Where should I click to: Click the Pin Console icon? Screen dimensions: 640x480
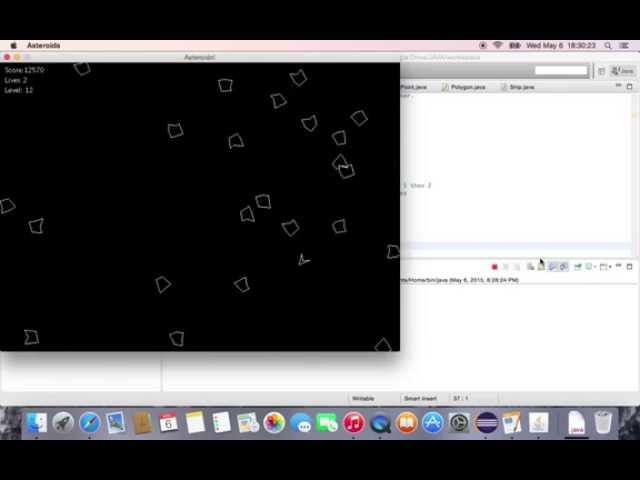tap(578, 267)
